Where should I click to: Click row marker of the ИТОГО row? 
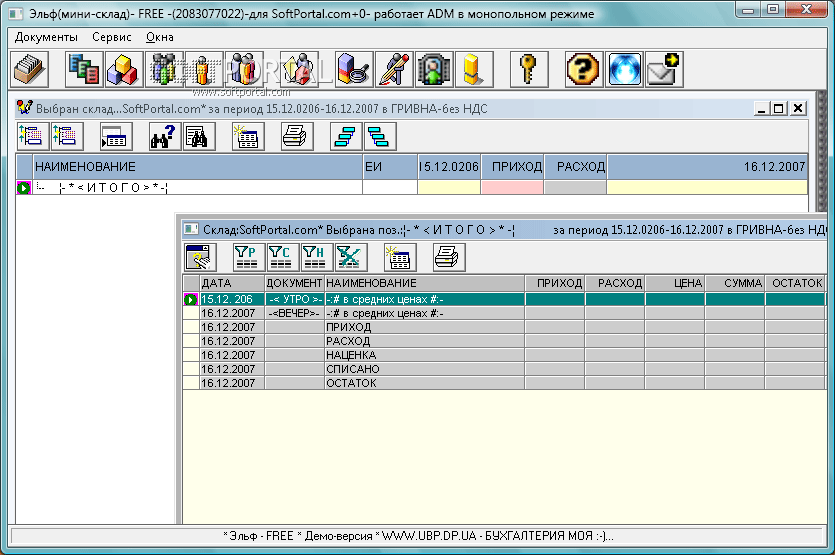pos(24,187)
